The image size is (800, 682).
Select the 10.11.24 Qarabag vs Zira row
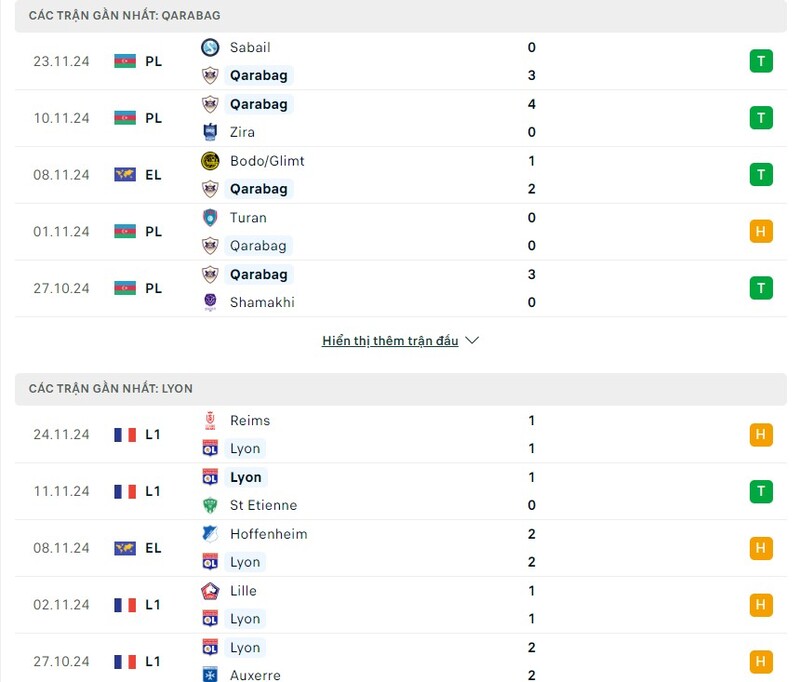point(401,118)
